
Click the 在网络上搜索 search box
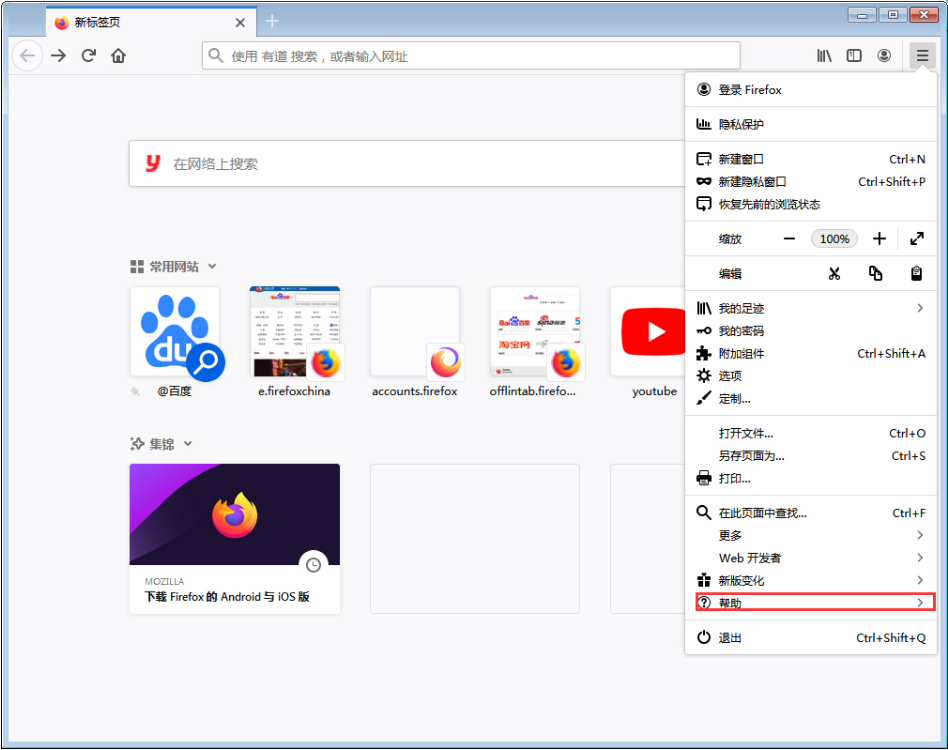407,164
